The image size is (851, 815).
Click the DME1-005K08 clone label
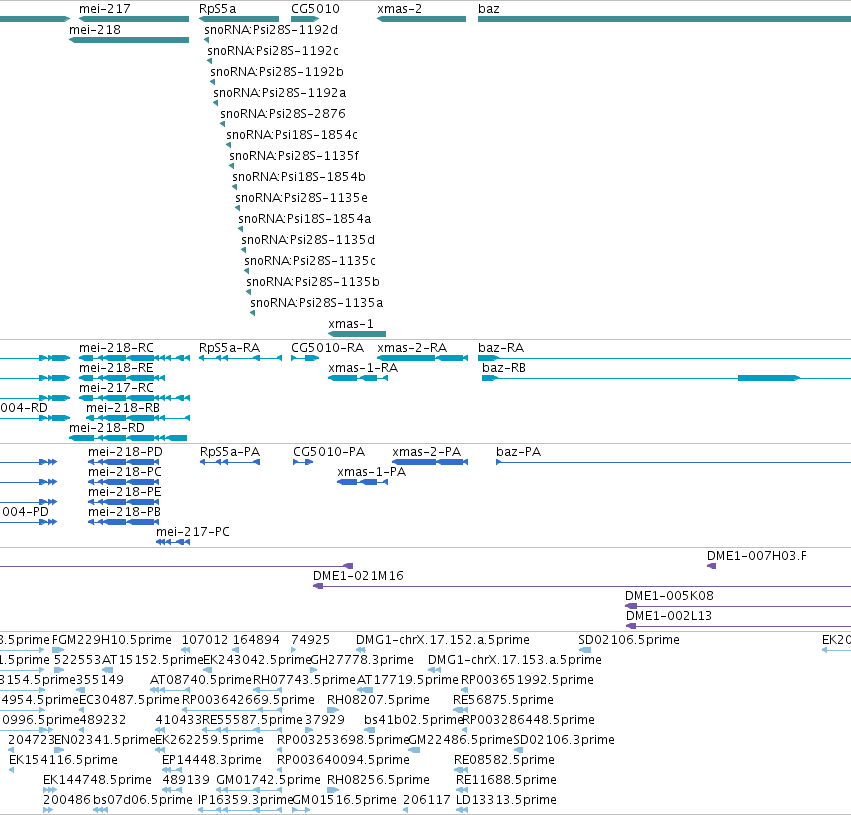point(669,596)
